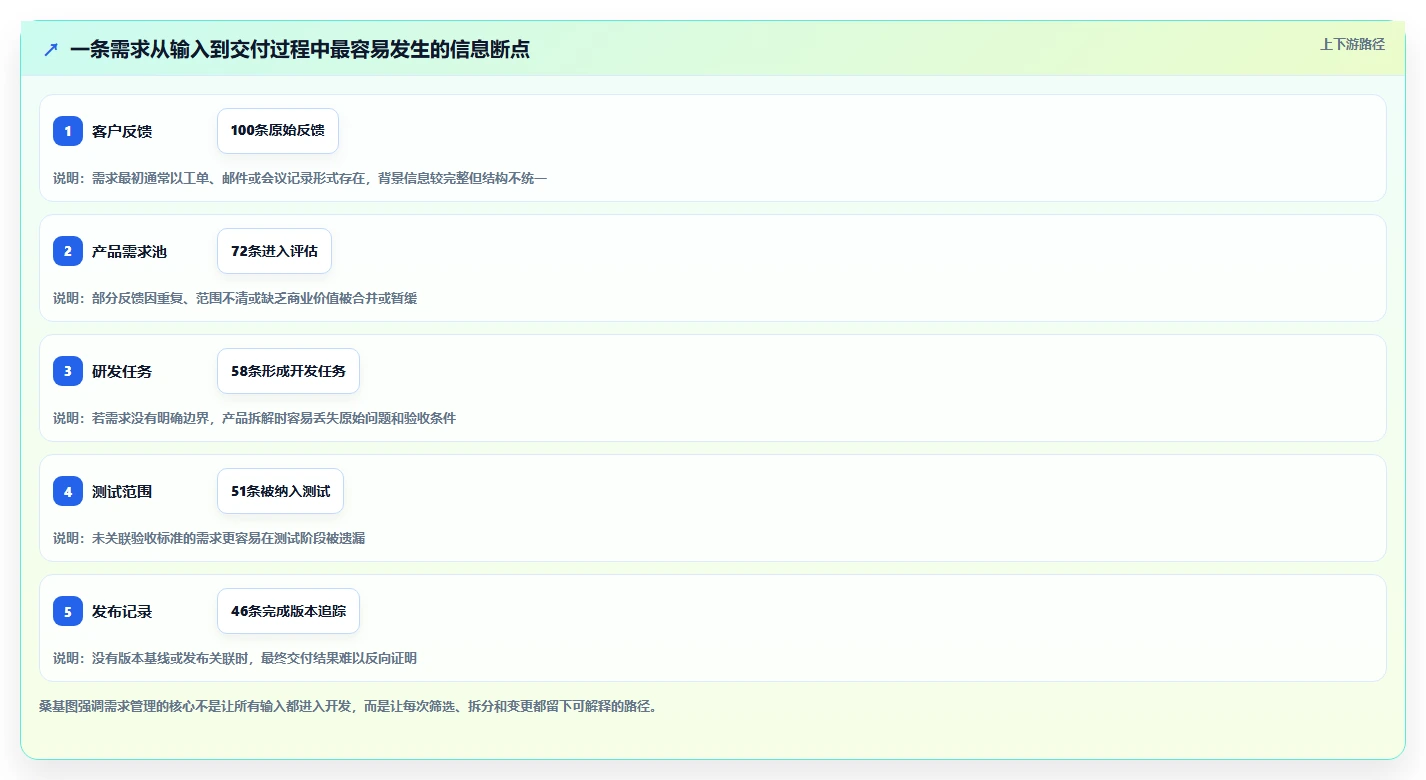
Task: Select step badge 4 for 测试范围
Action: pyautogui.click(x=68, y=491)
